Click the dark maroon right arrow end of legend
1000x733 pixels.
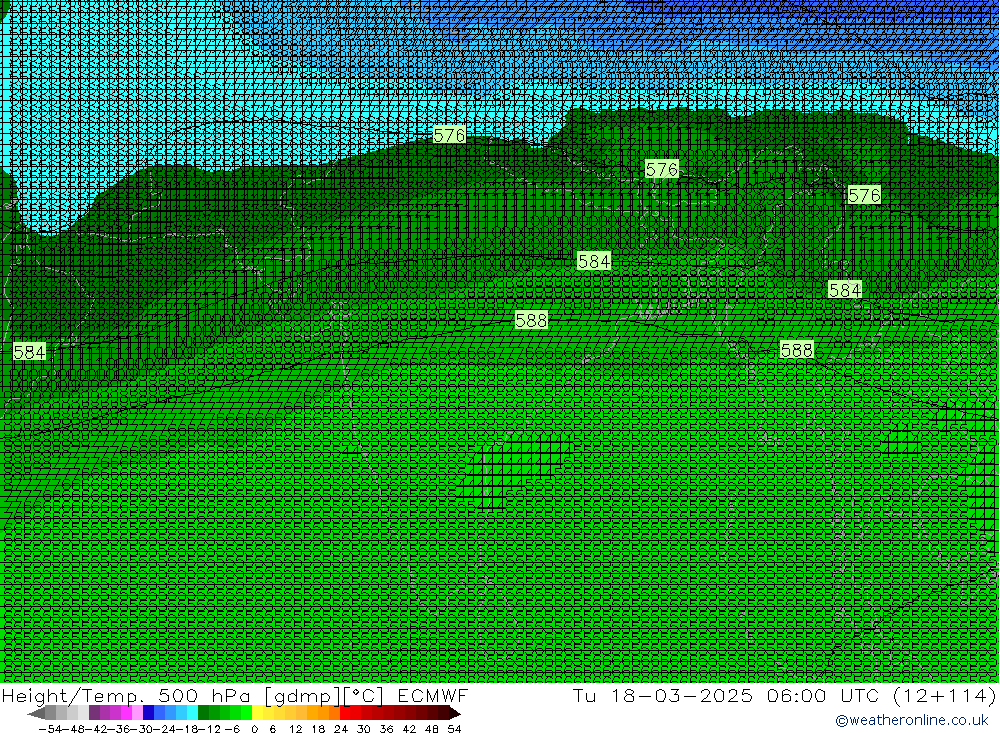point(454,713)
